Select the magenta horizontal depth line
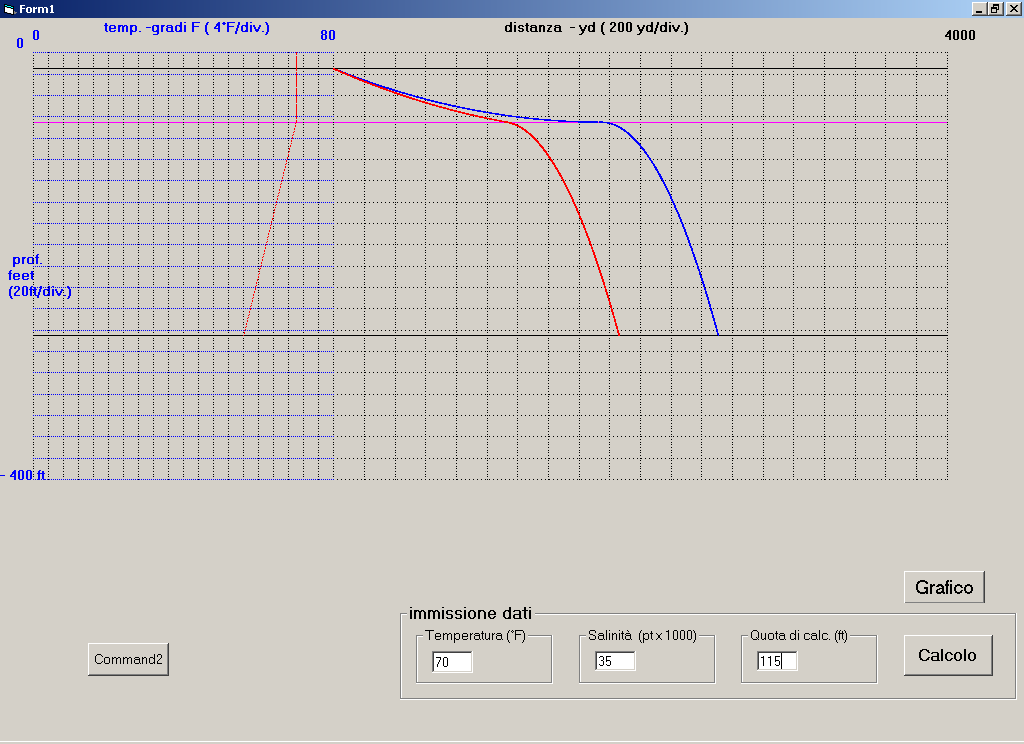The image size is (1024, 744). coord(800,122)
